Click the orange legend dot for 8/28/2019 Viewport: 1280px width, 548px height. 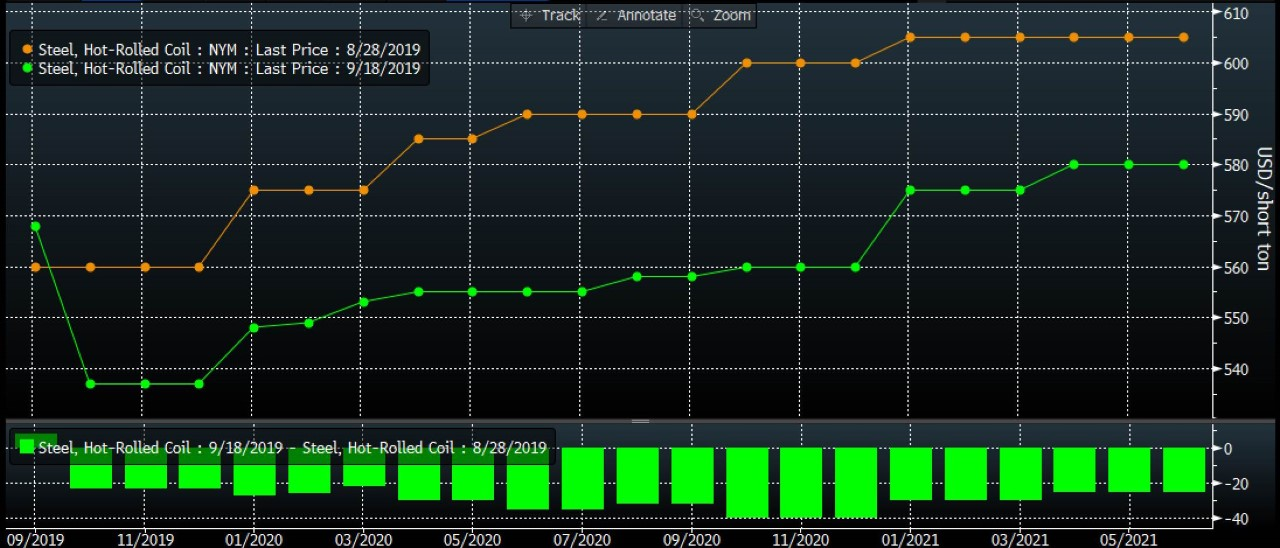click(x=27, y=49)
